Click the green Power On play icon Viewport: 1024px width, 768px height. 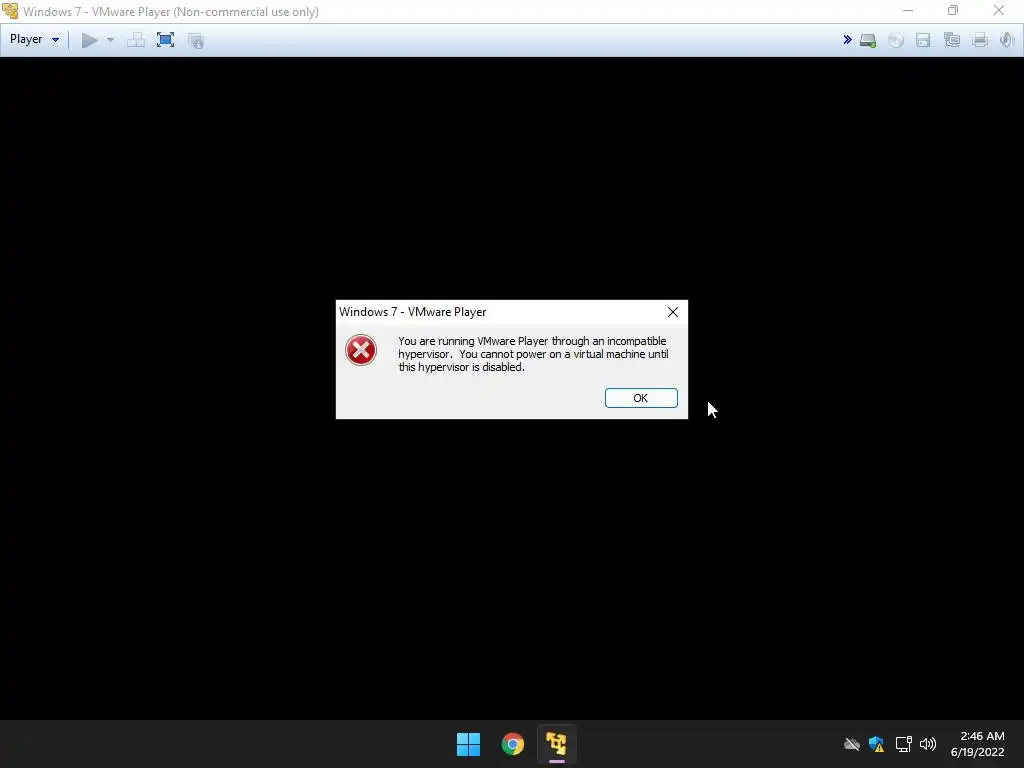tap(89, 40)
